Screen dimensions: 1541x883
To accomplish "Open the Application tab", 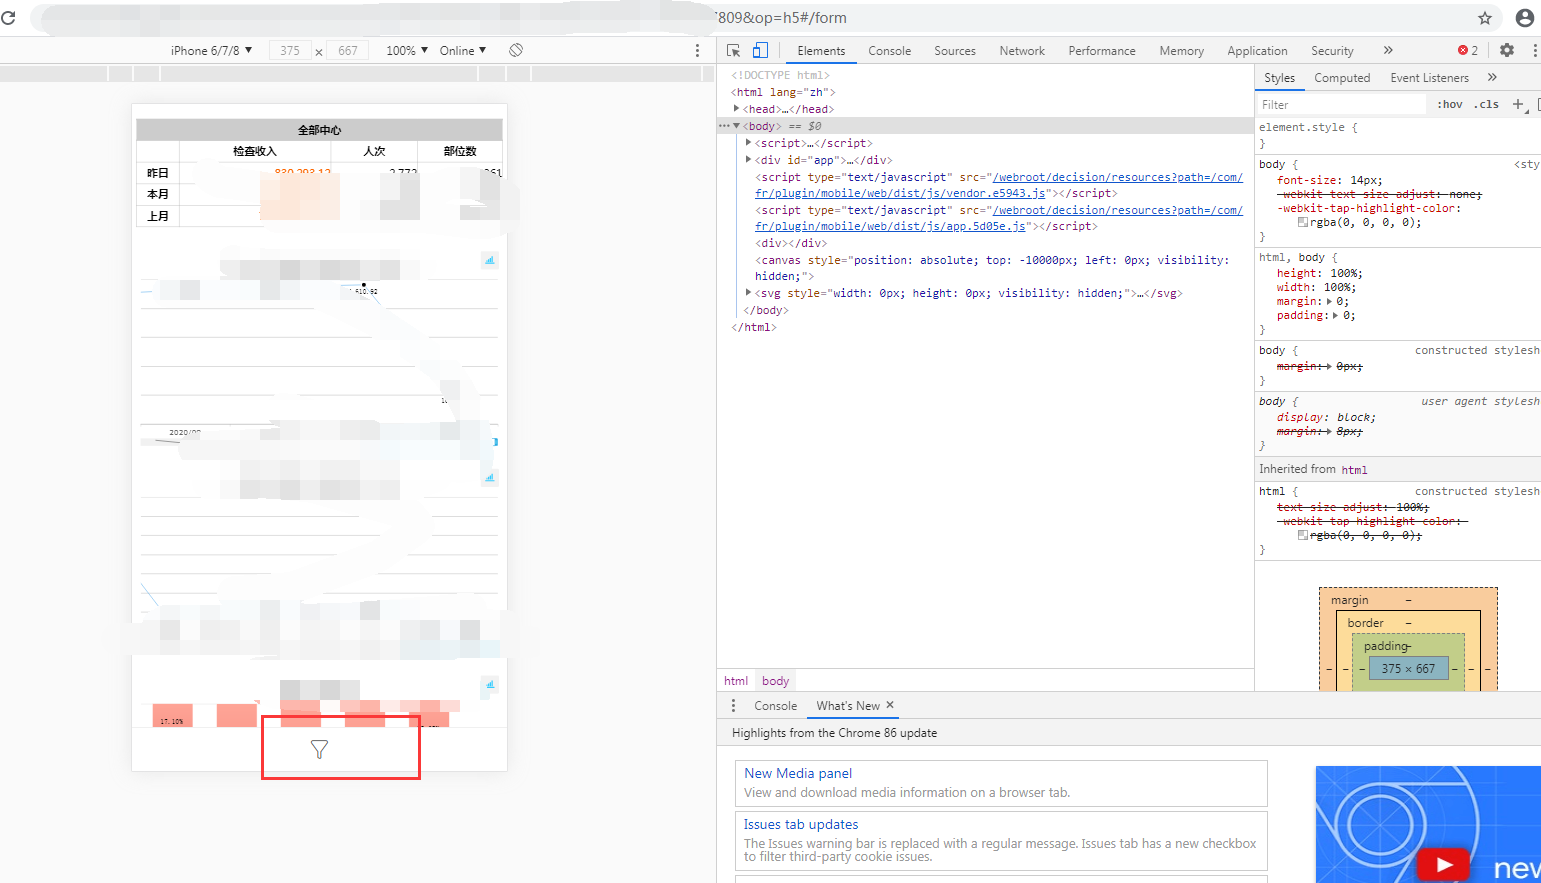I will coord(1257,50).
